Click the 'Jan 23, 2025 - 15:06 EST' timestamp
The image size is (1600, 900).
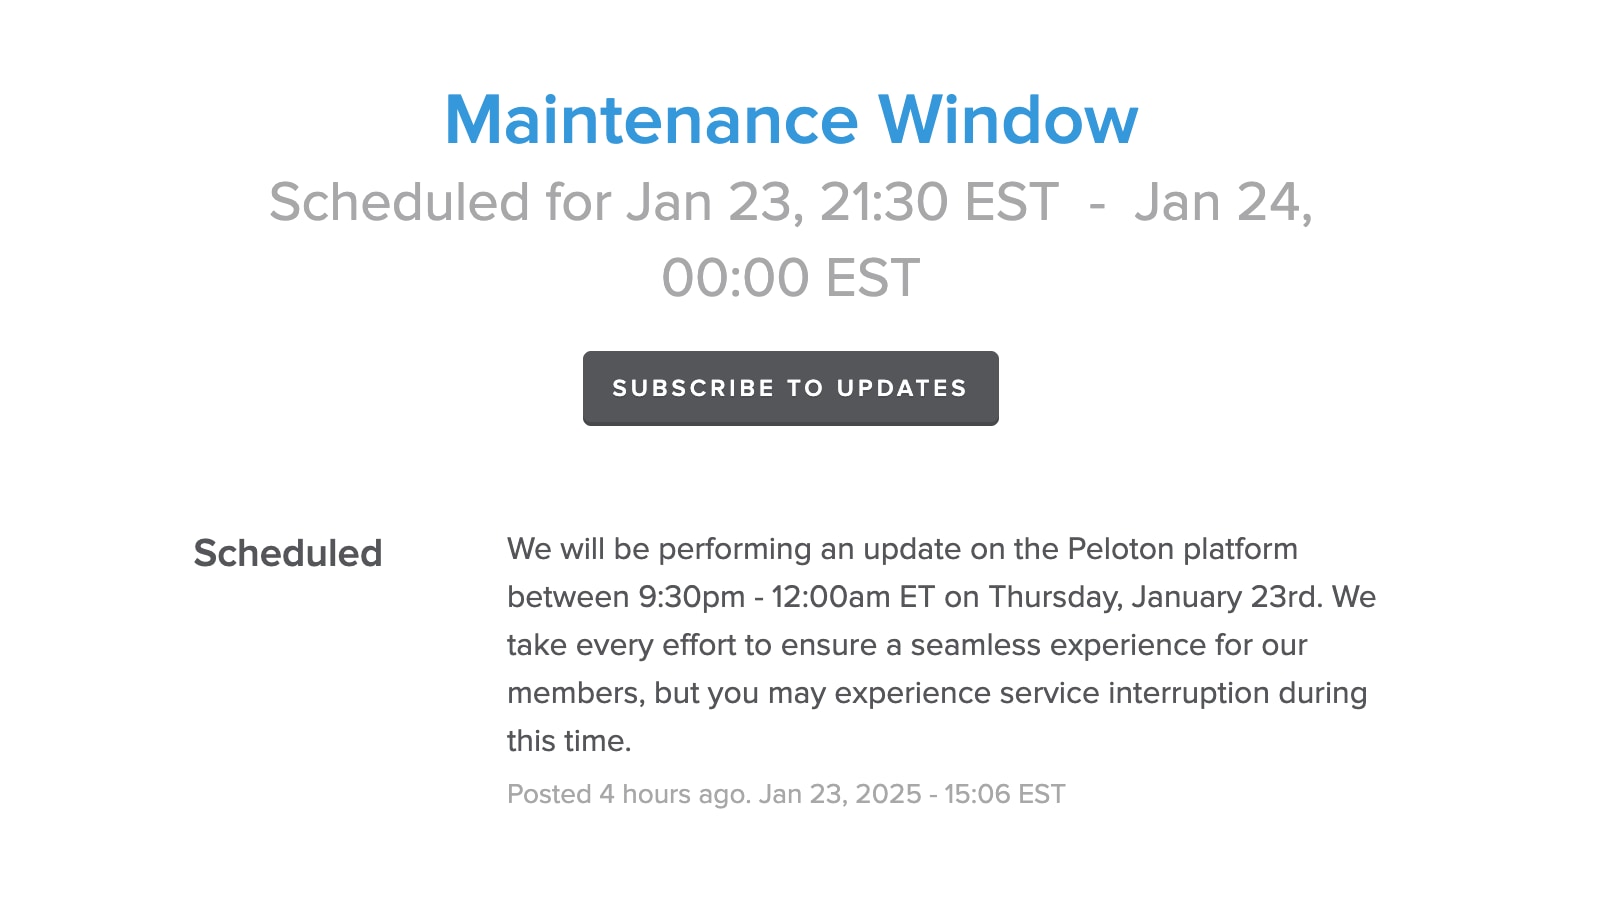coord(912,794)
